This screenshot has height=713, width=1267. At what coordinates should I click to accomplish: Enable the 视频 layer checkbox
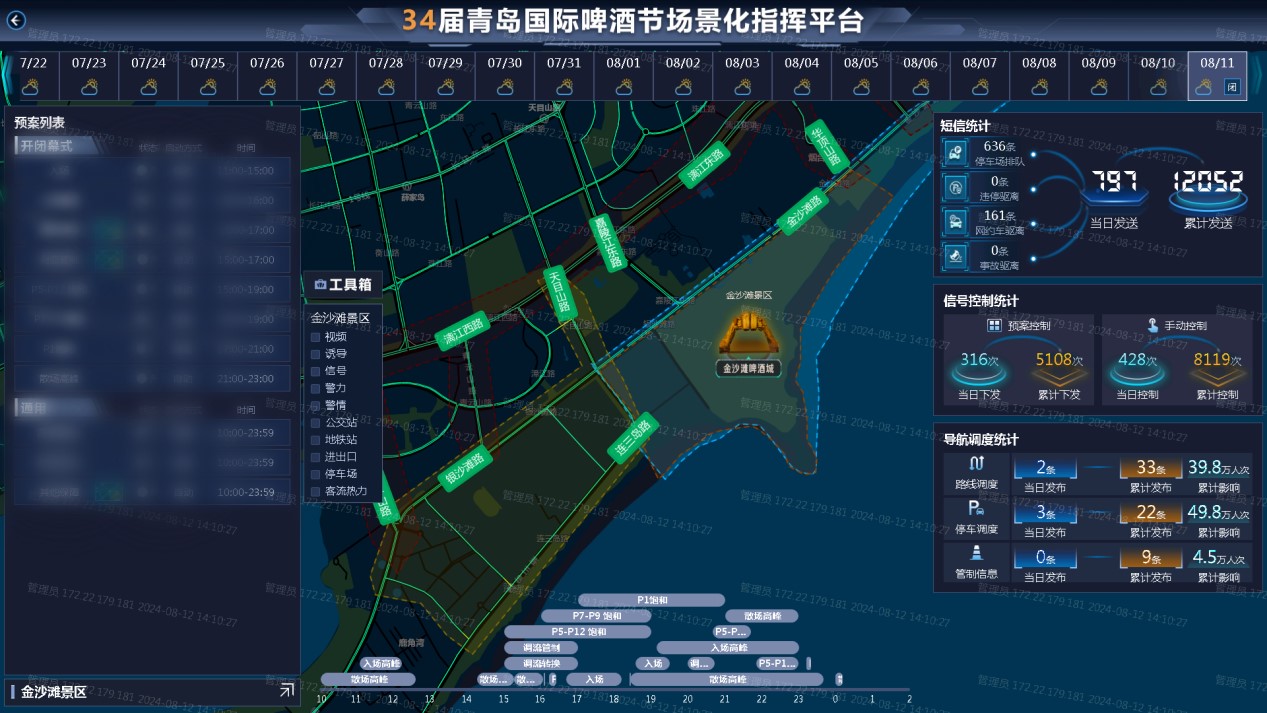point(315,337)
